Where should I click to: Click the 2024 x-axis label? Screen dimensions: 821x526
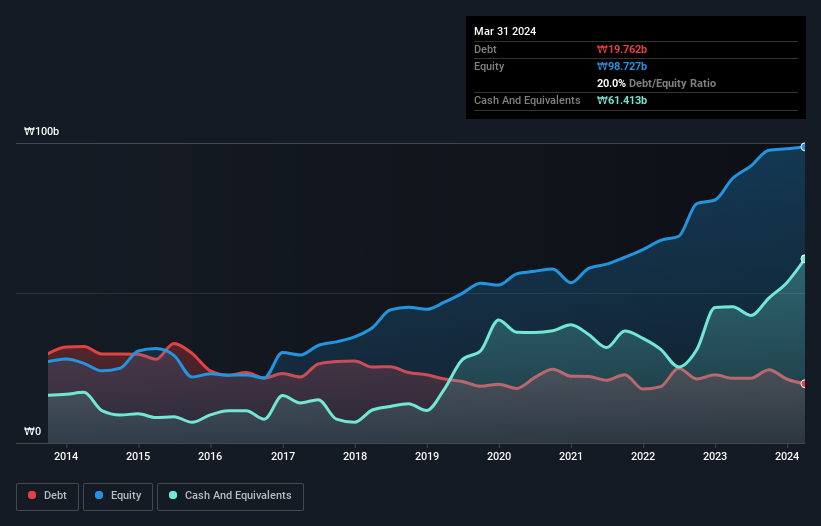click(x=787, y=456)
